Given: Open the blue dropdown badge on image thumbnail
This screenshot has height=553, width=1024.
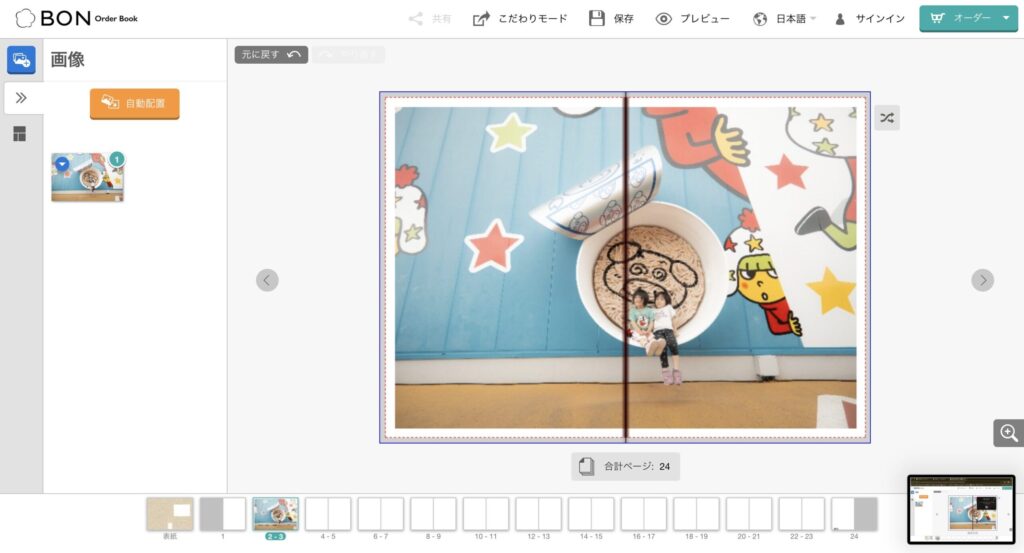Looking at the screenshot, I should pyautogui.click(x=62, y=163).
